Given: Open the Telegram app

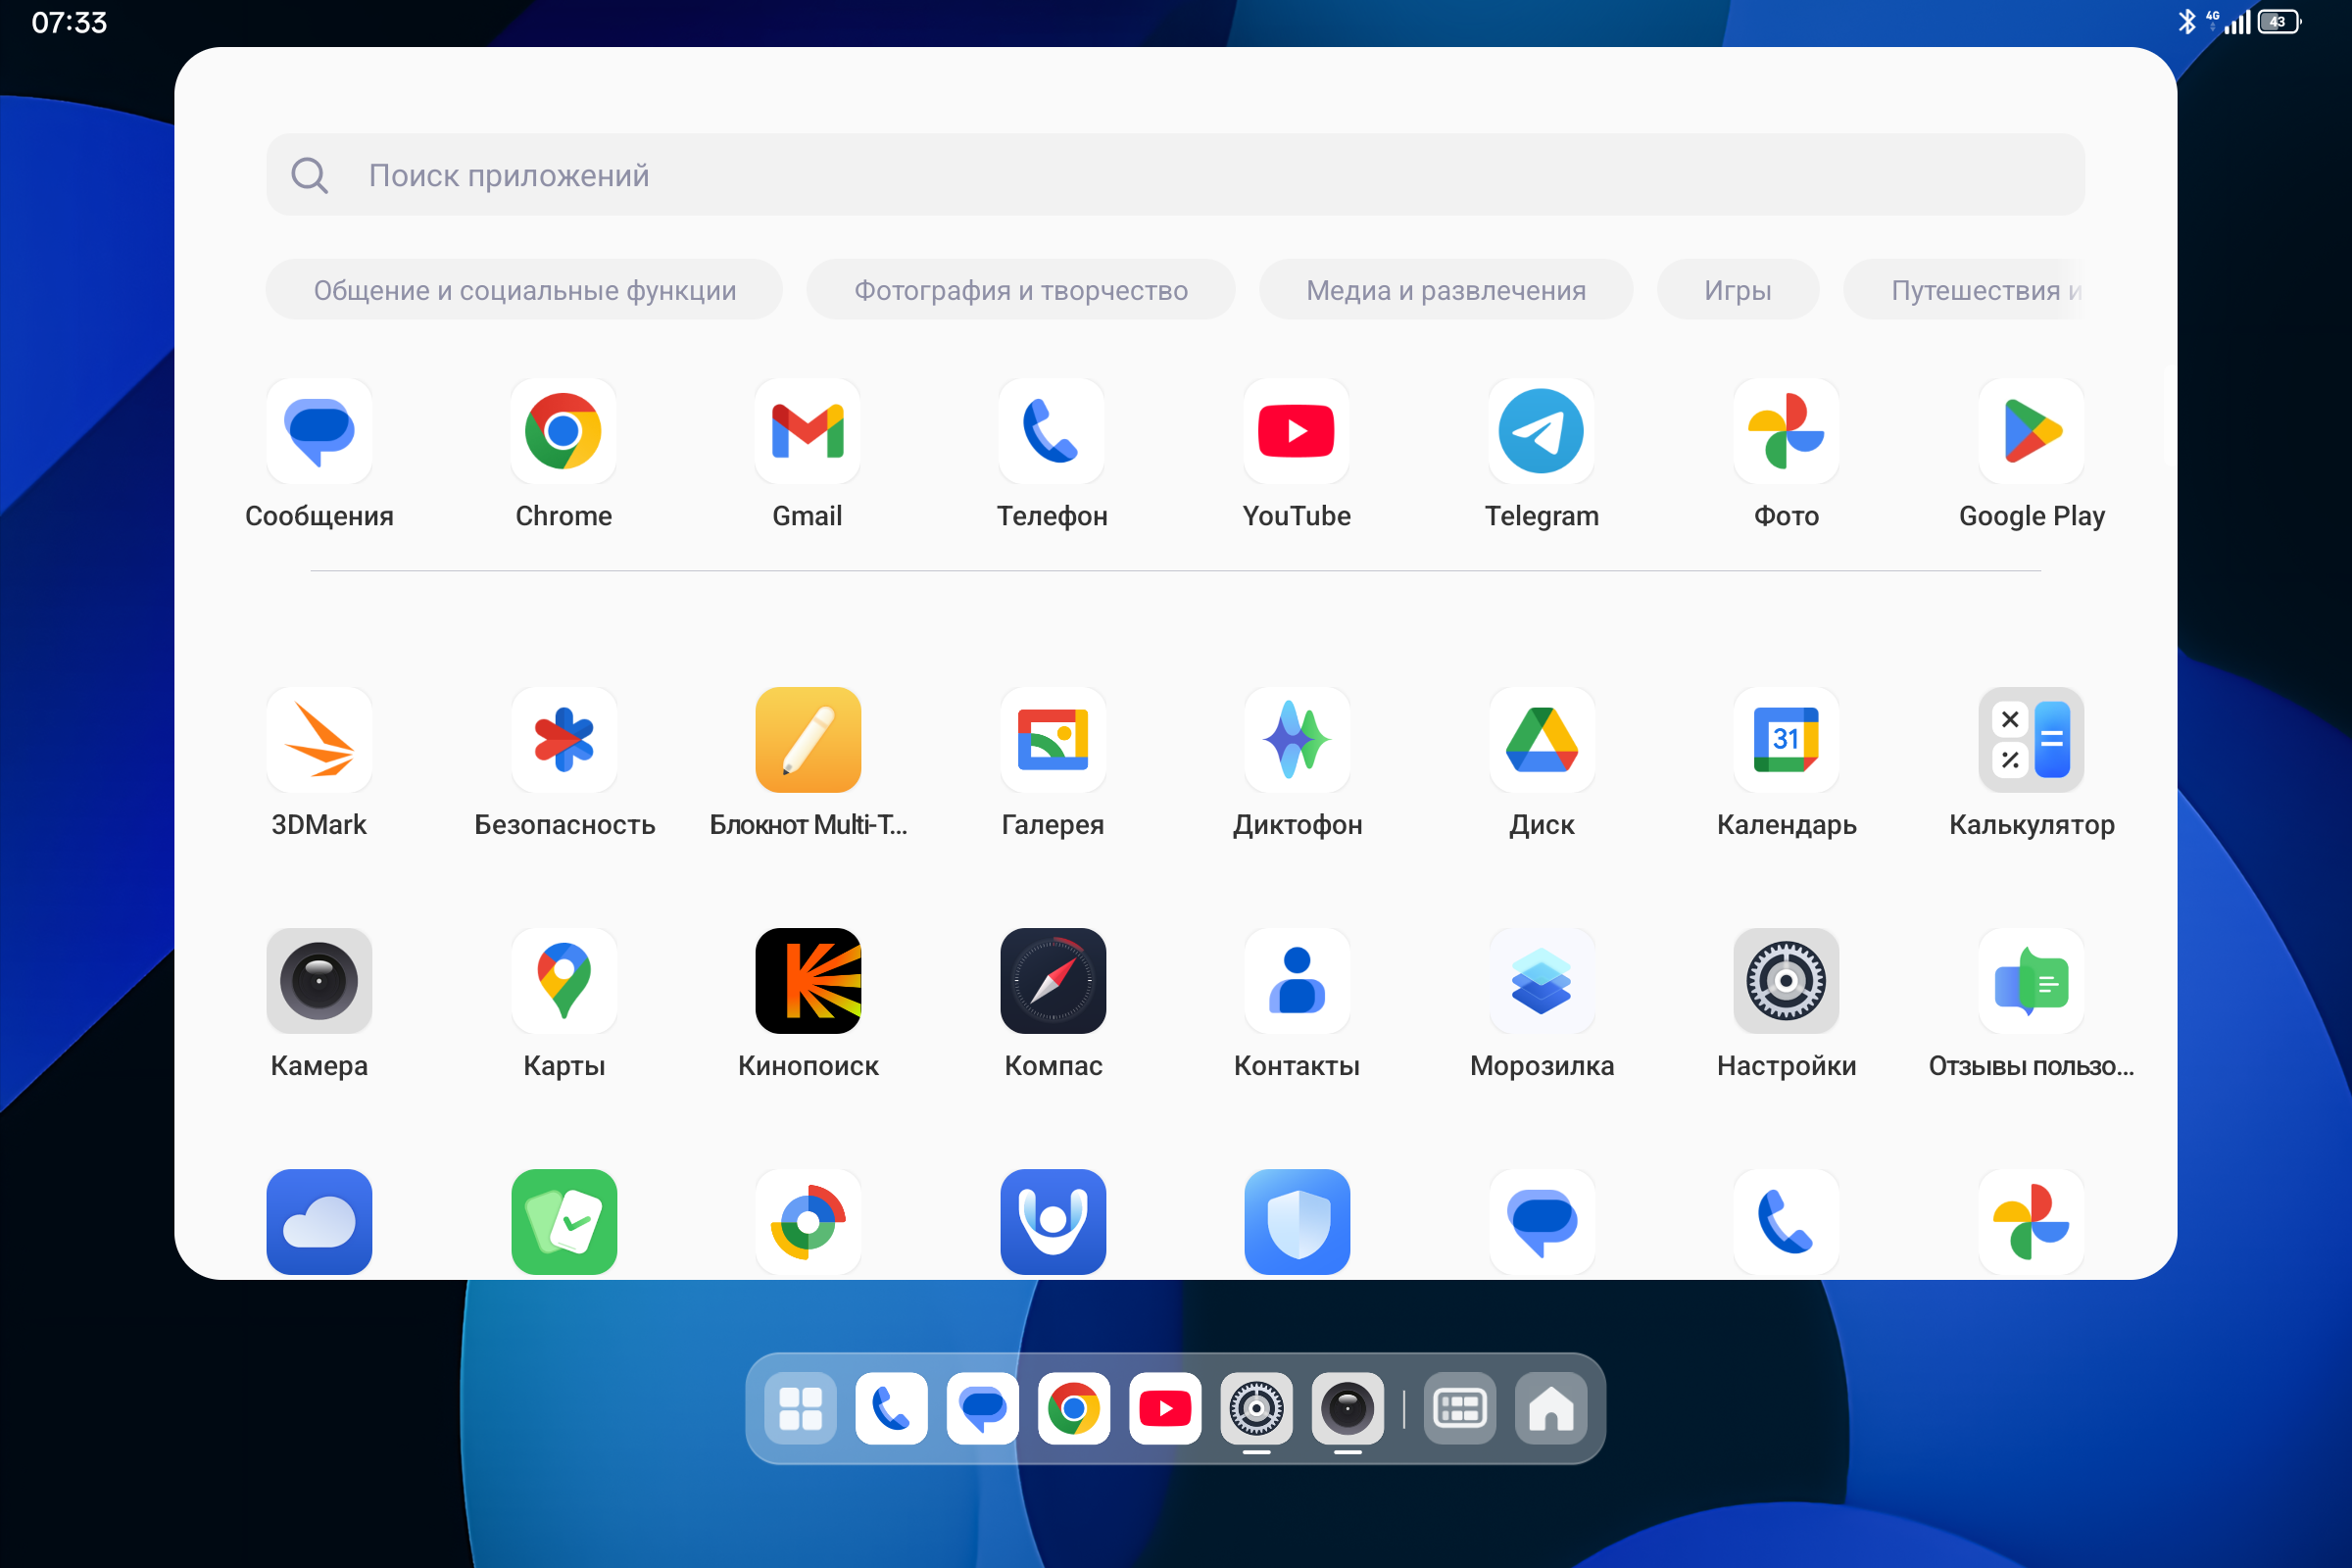Looking at the screenshot, I should (1542, 431).
